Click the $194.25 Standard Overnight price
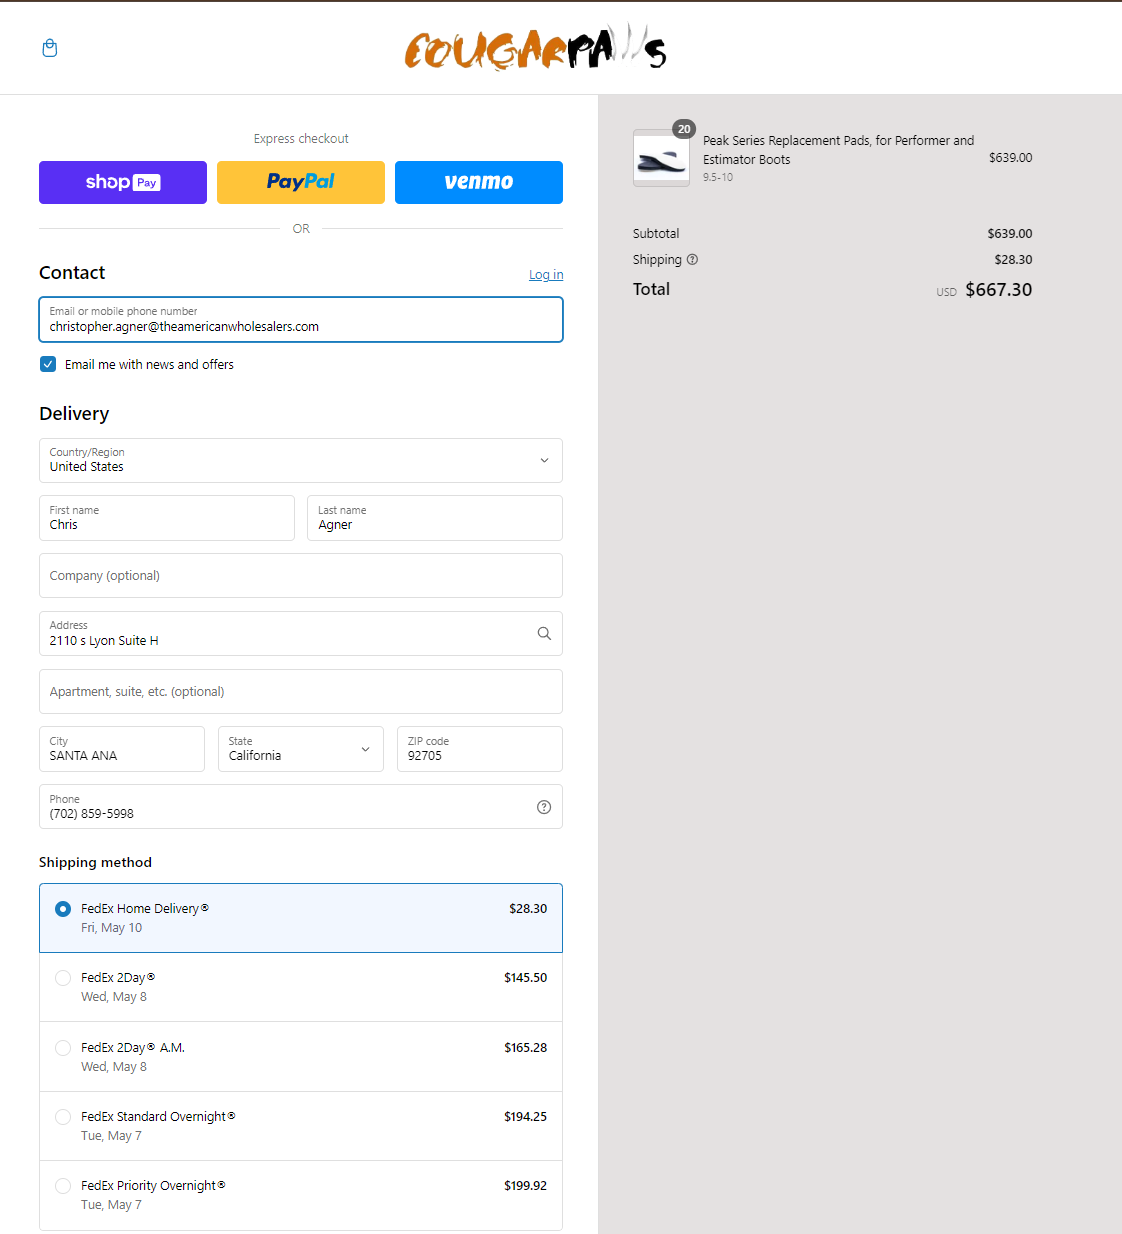 click(525, 1117)
